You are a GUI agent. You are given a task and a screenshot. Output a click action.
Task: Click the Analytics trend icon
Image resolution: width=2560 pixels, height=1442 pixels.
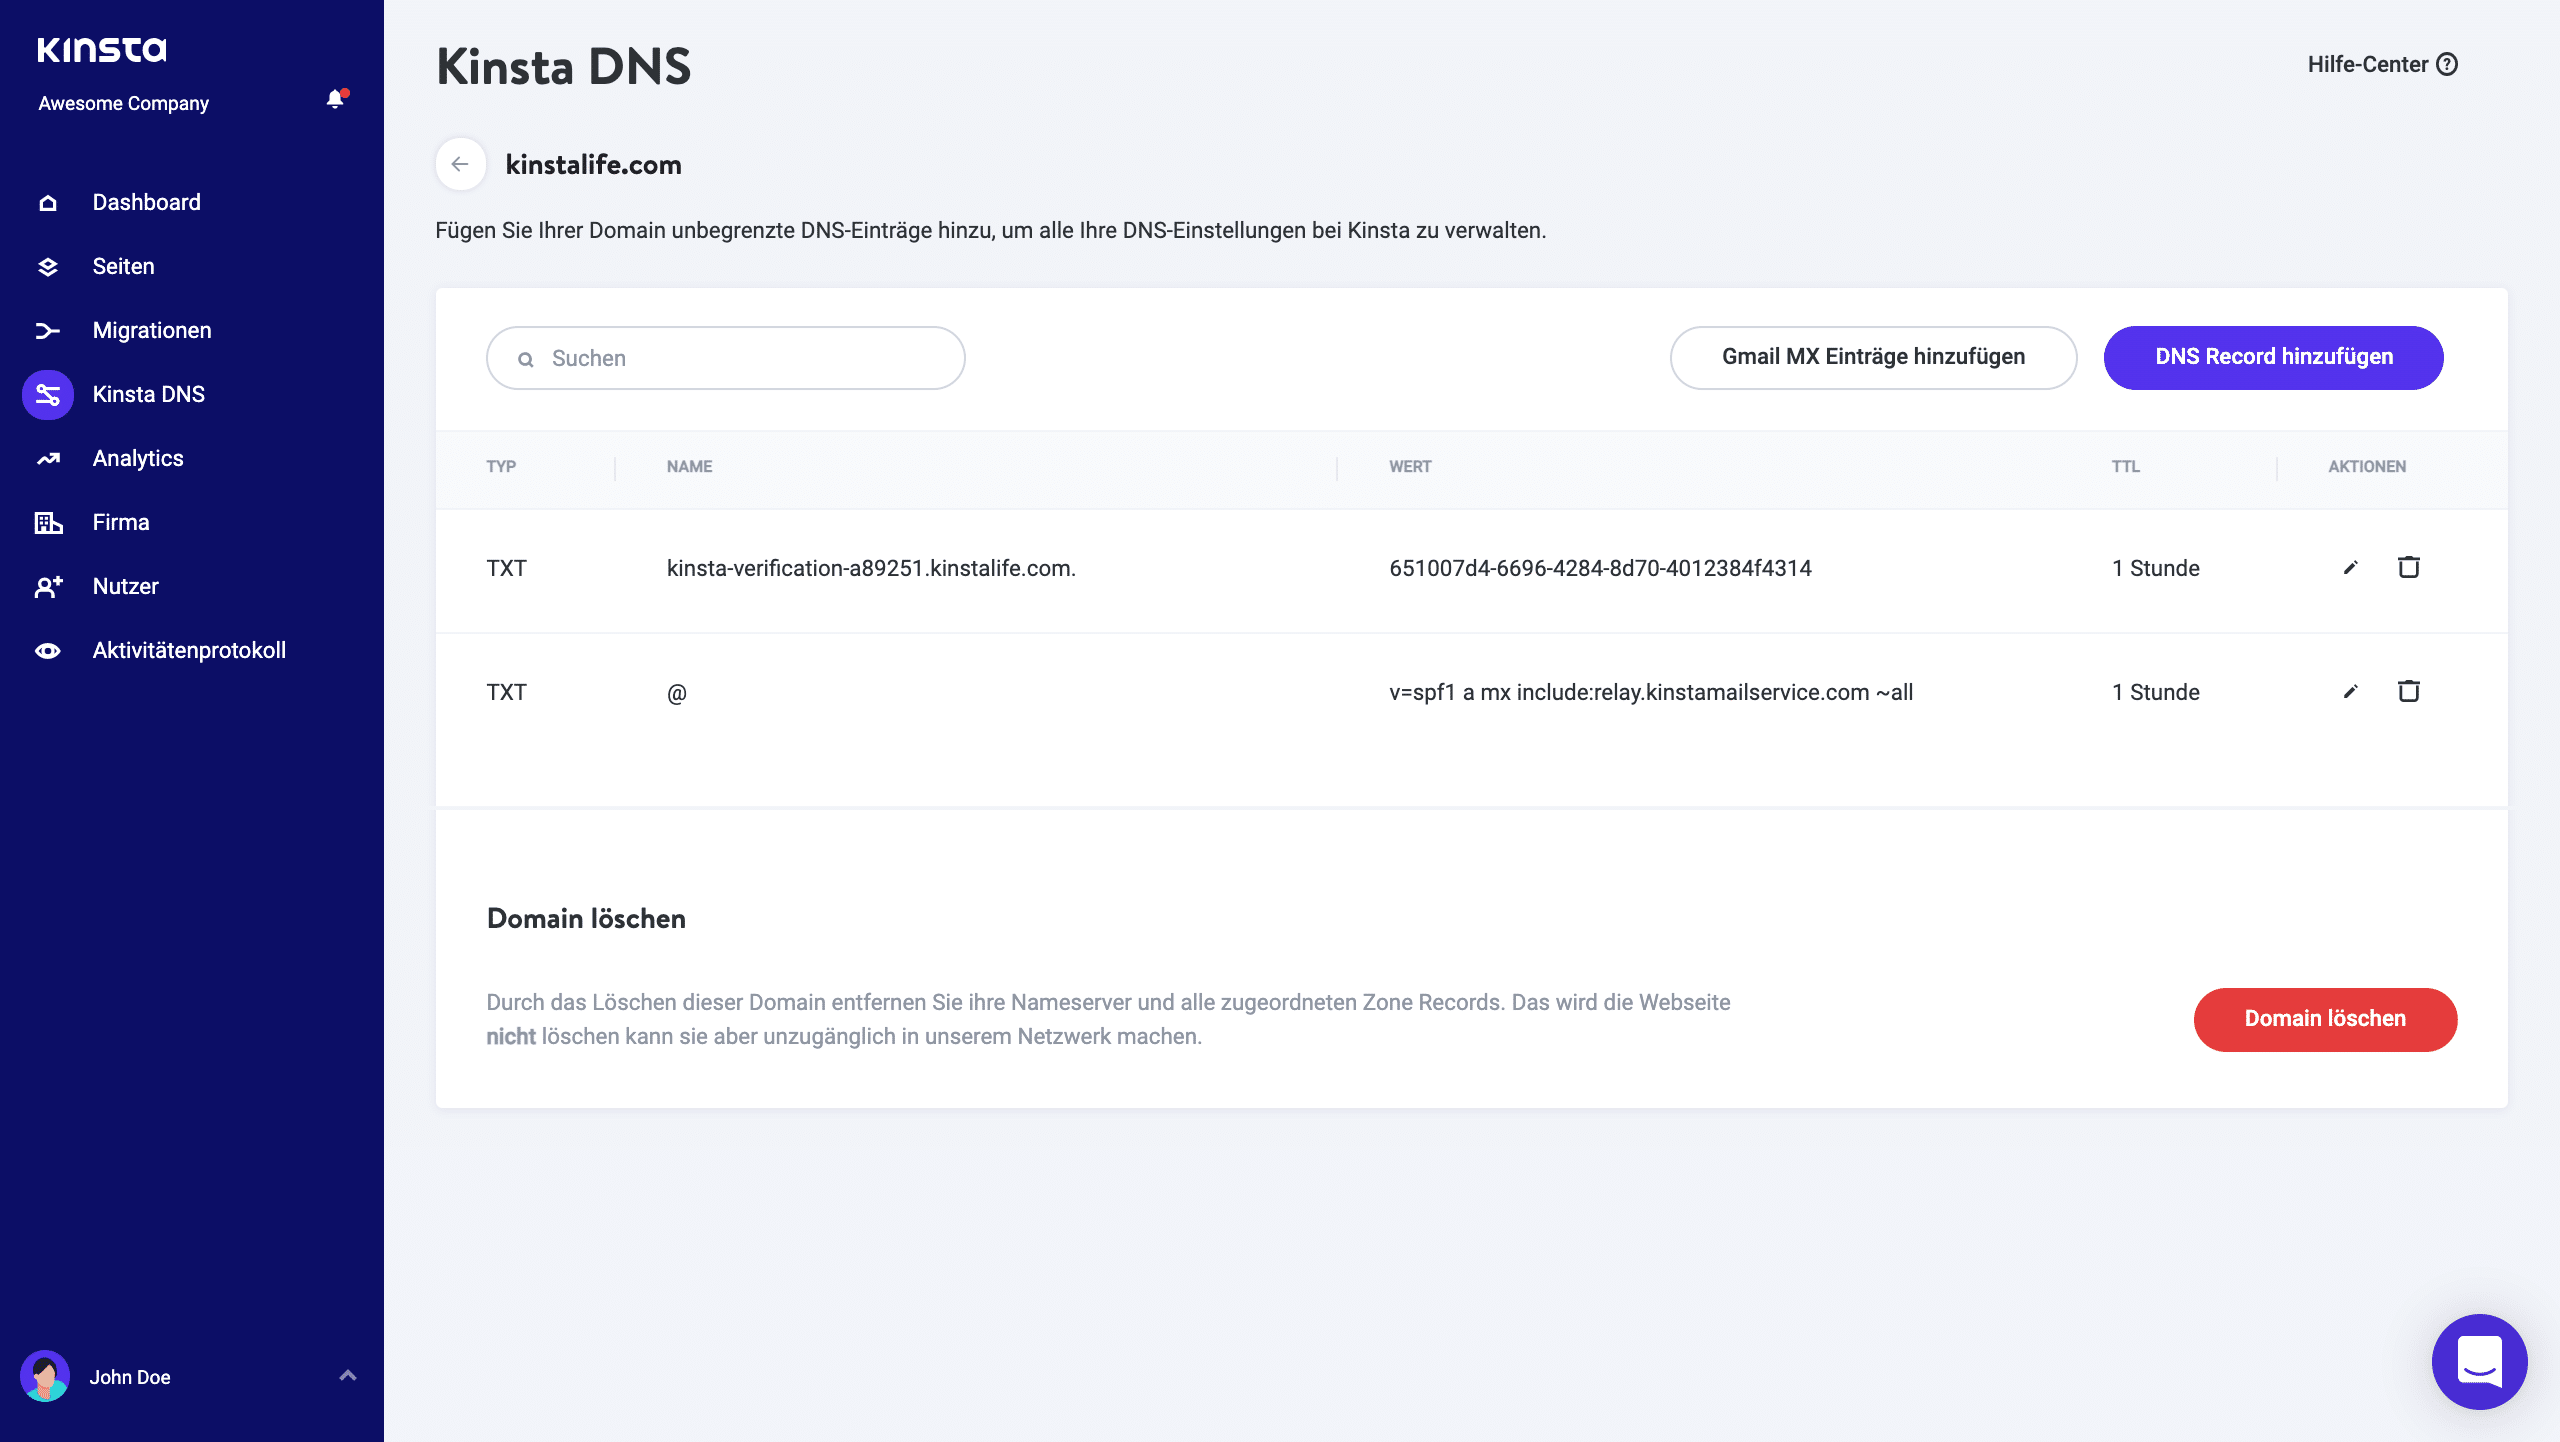(x=48, y=459)
